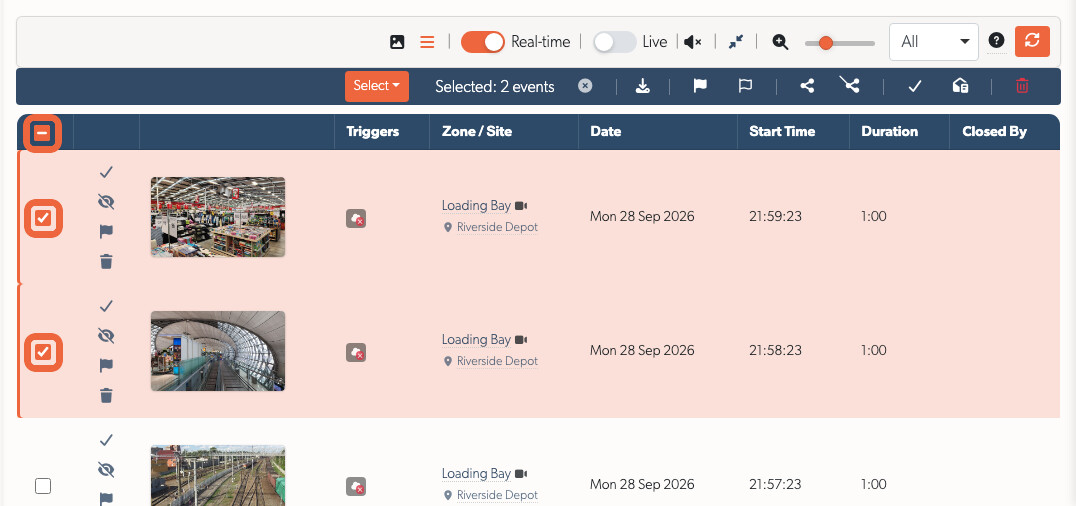Click the house lock icon in toolbar
1076x506 pixels.
pos(960,85)
